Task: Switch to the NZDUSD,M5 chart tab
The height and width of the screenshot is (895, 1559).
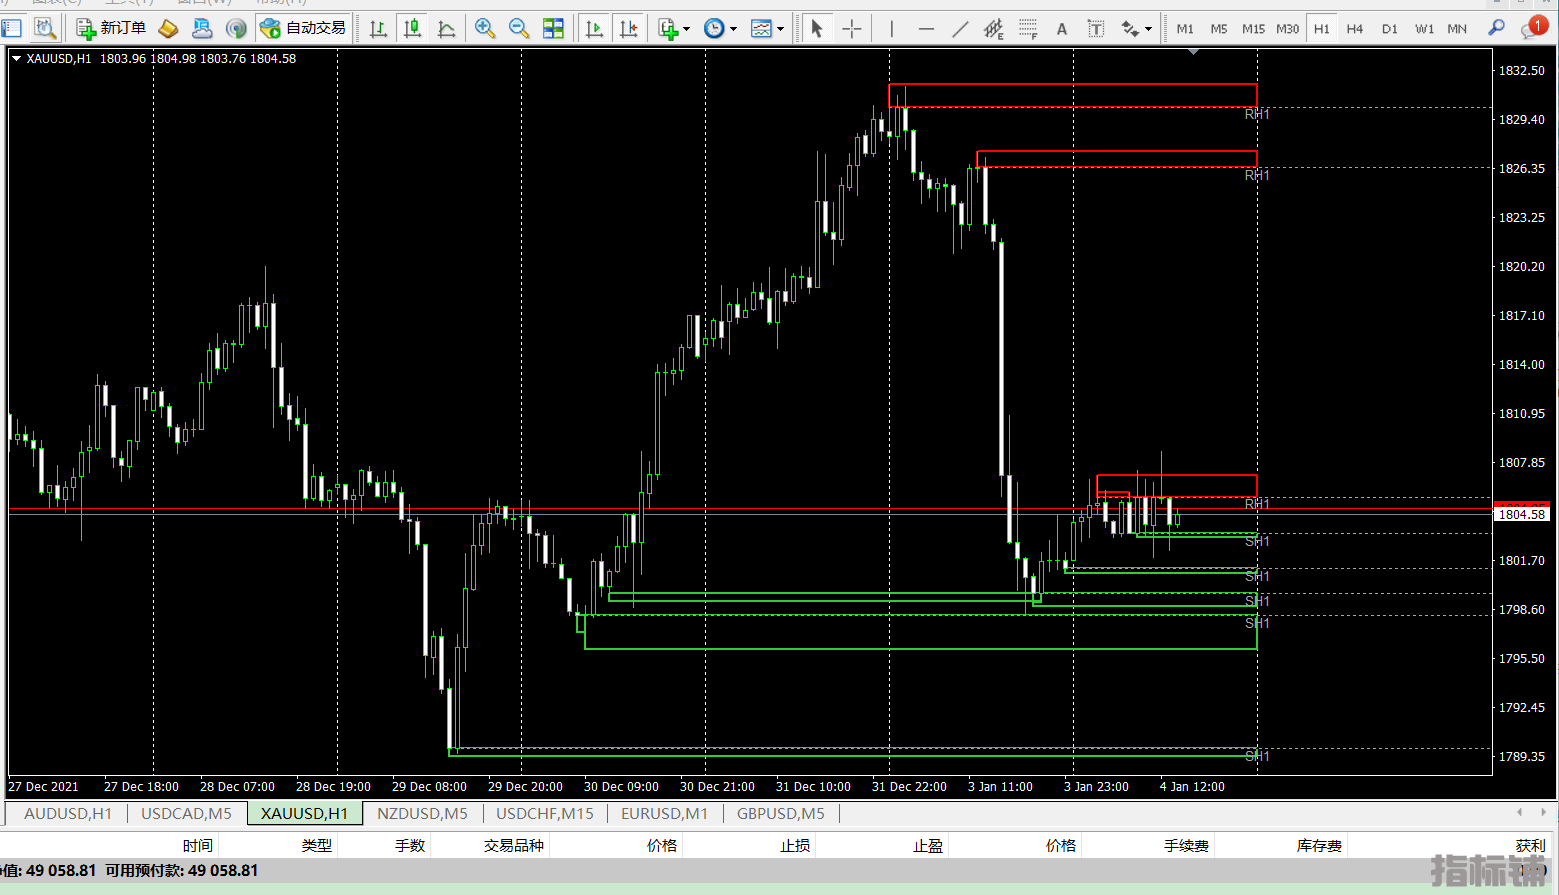Action: coord(422,813)
